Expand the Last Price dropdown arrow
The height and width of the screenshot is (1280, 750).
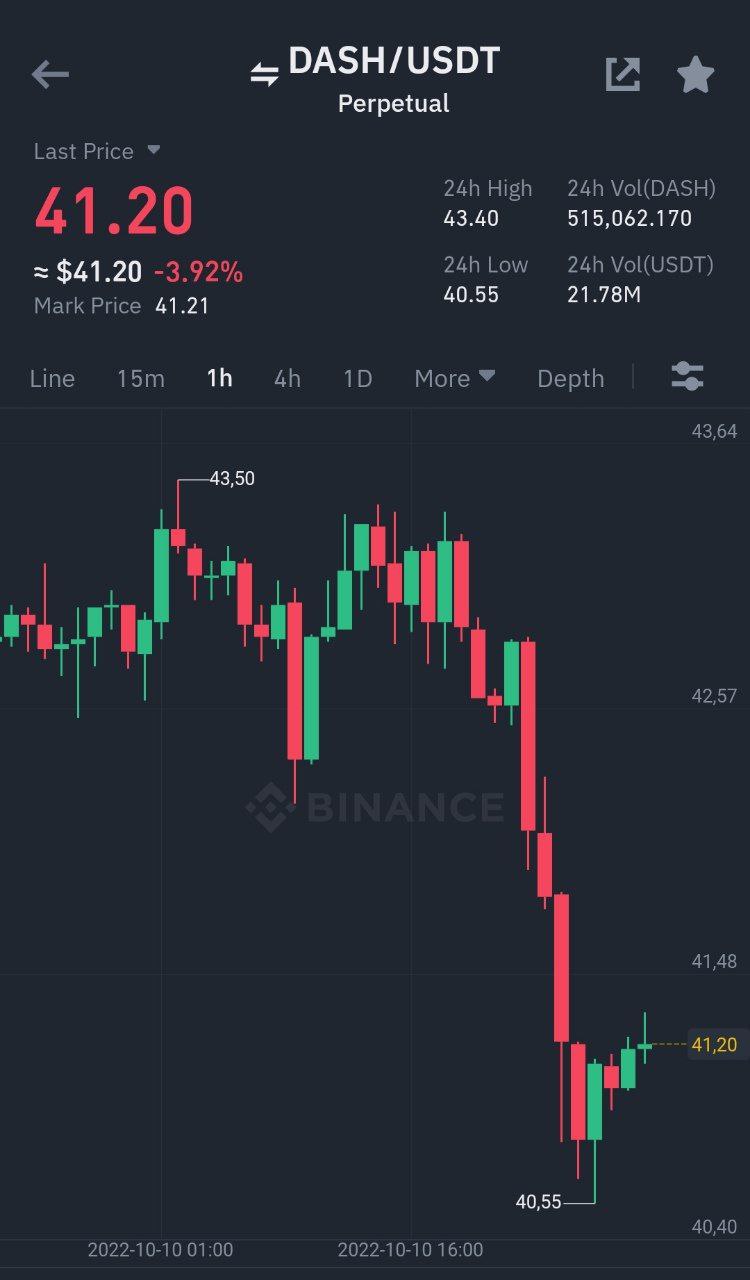(x=154, y=150)
